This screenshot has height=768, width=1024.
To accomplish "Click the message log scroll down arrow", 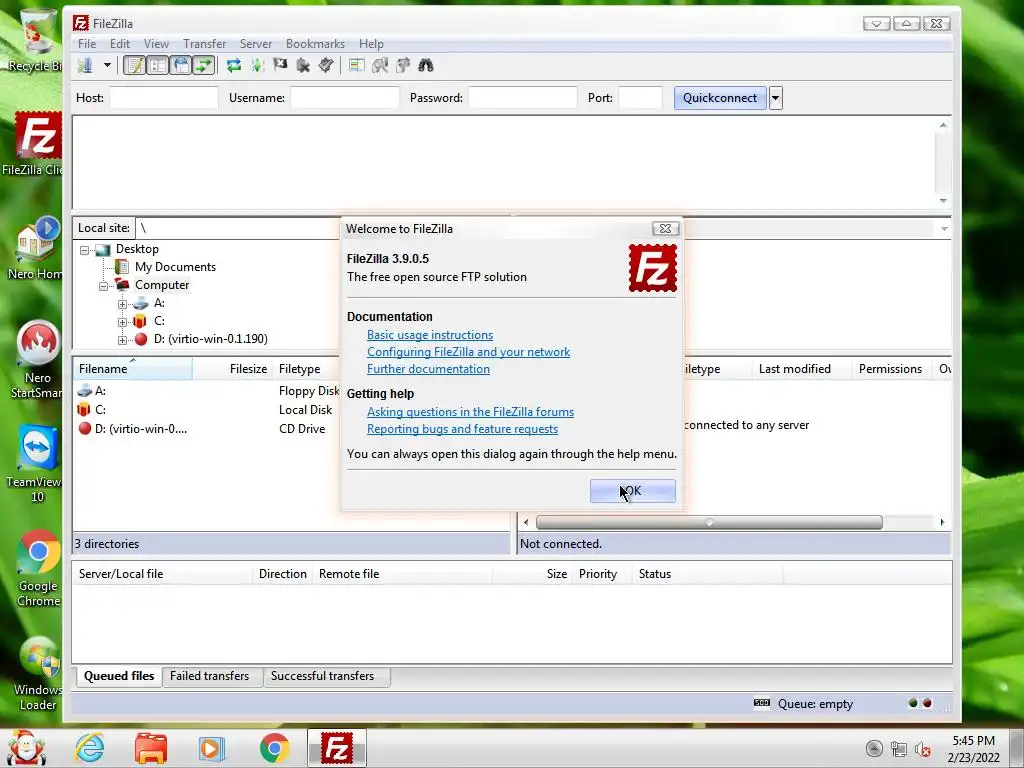I will click(943, 201).
